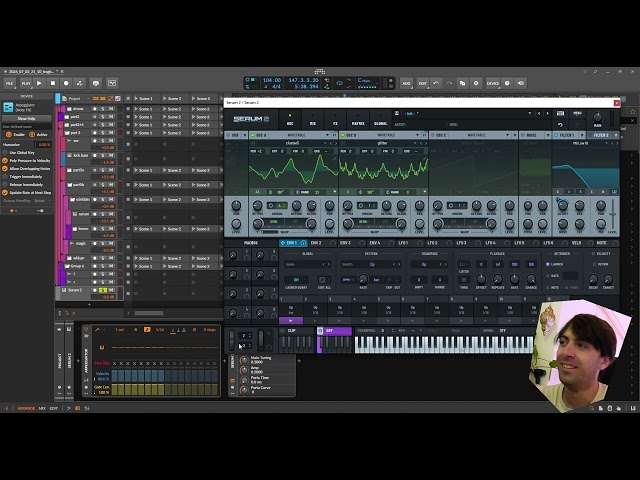Arm record on the kick bass track

(x=95, y=156)
